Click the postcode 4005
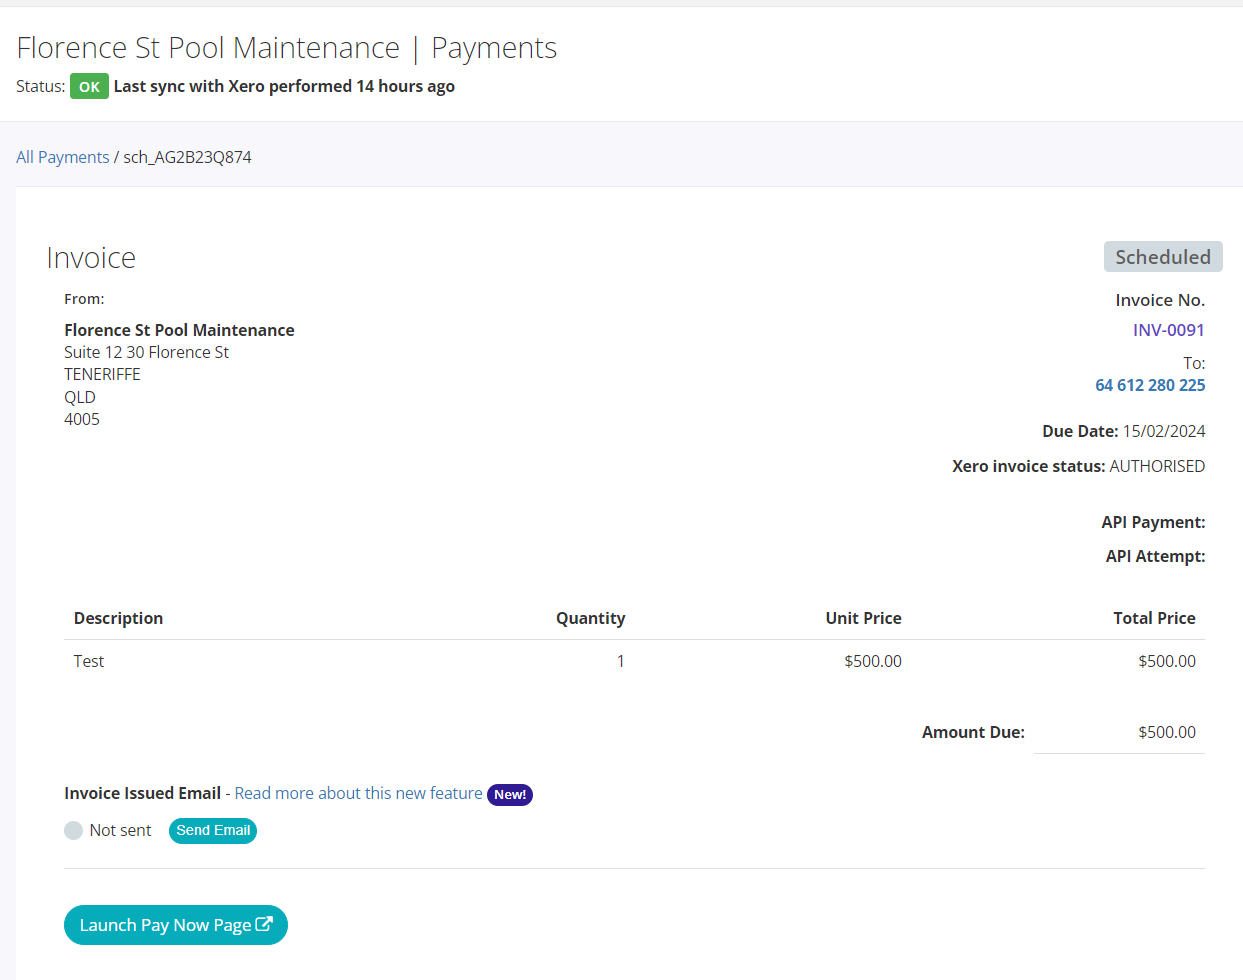The height and width of the screenshot is (980, 1243). click(x=82, y=419)
